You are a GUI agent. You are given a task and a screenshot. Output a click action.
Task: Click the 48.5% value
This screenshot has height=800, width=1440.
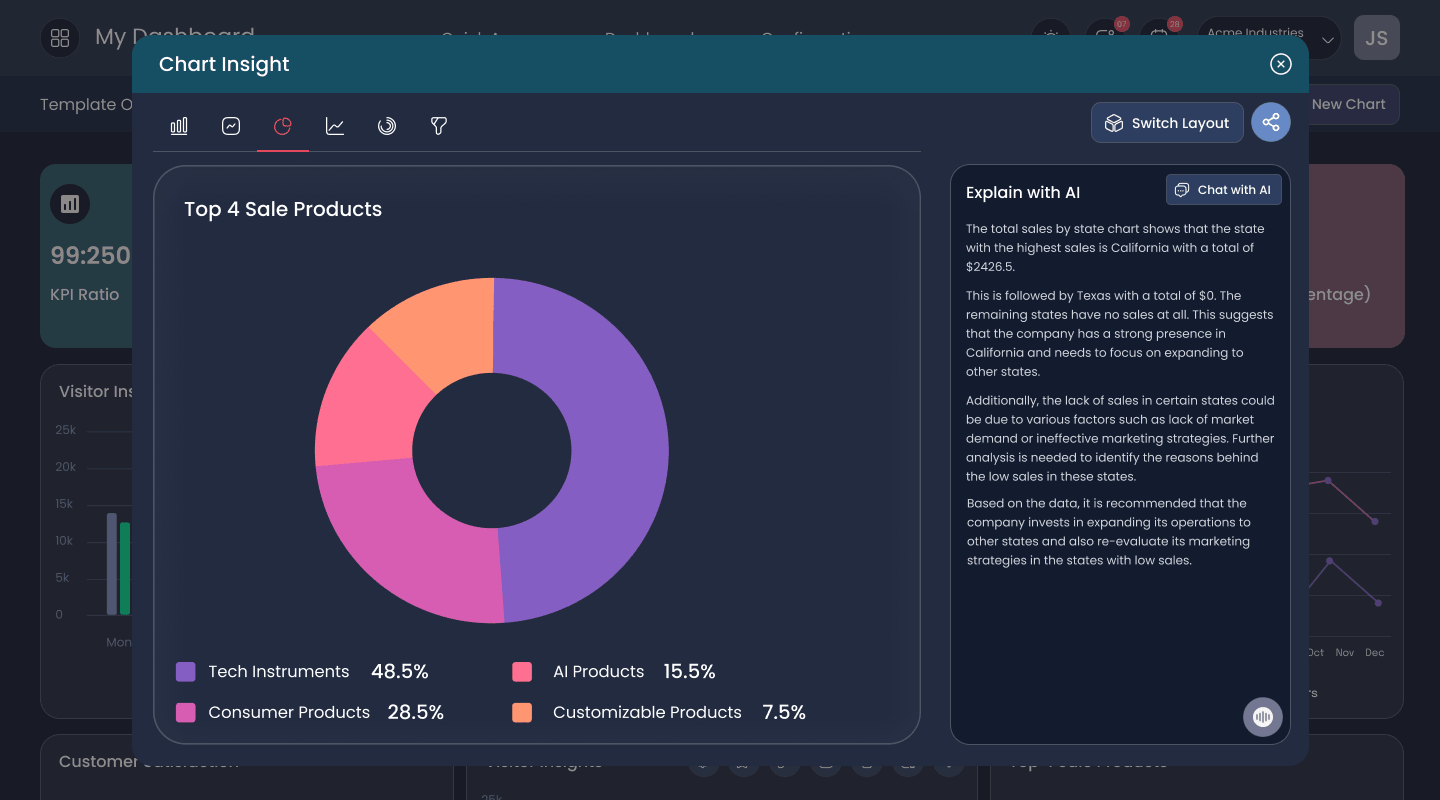tap(400, 672)
